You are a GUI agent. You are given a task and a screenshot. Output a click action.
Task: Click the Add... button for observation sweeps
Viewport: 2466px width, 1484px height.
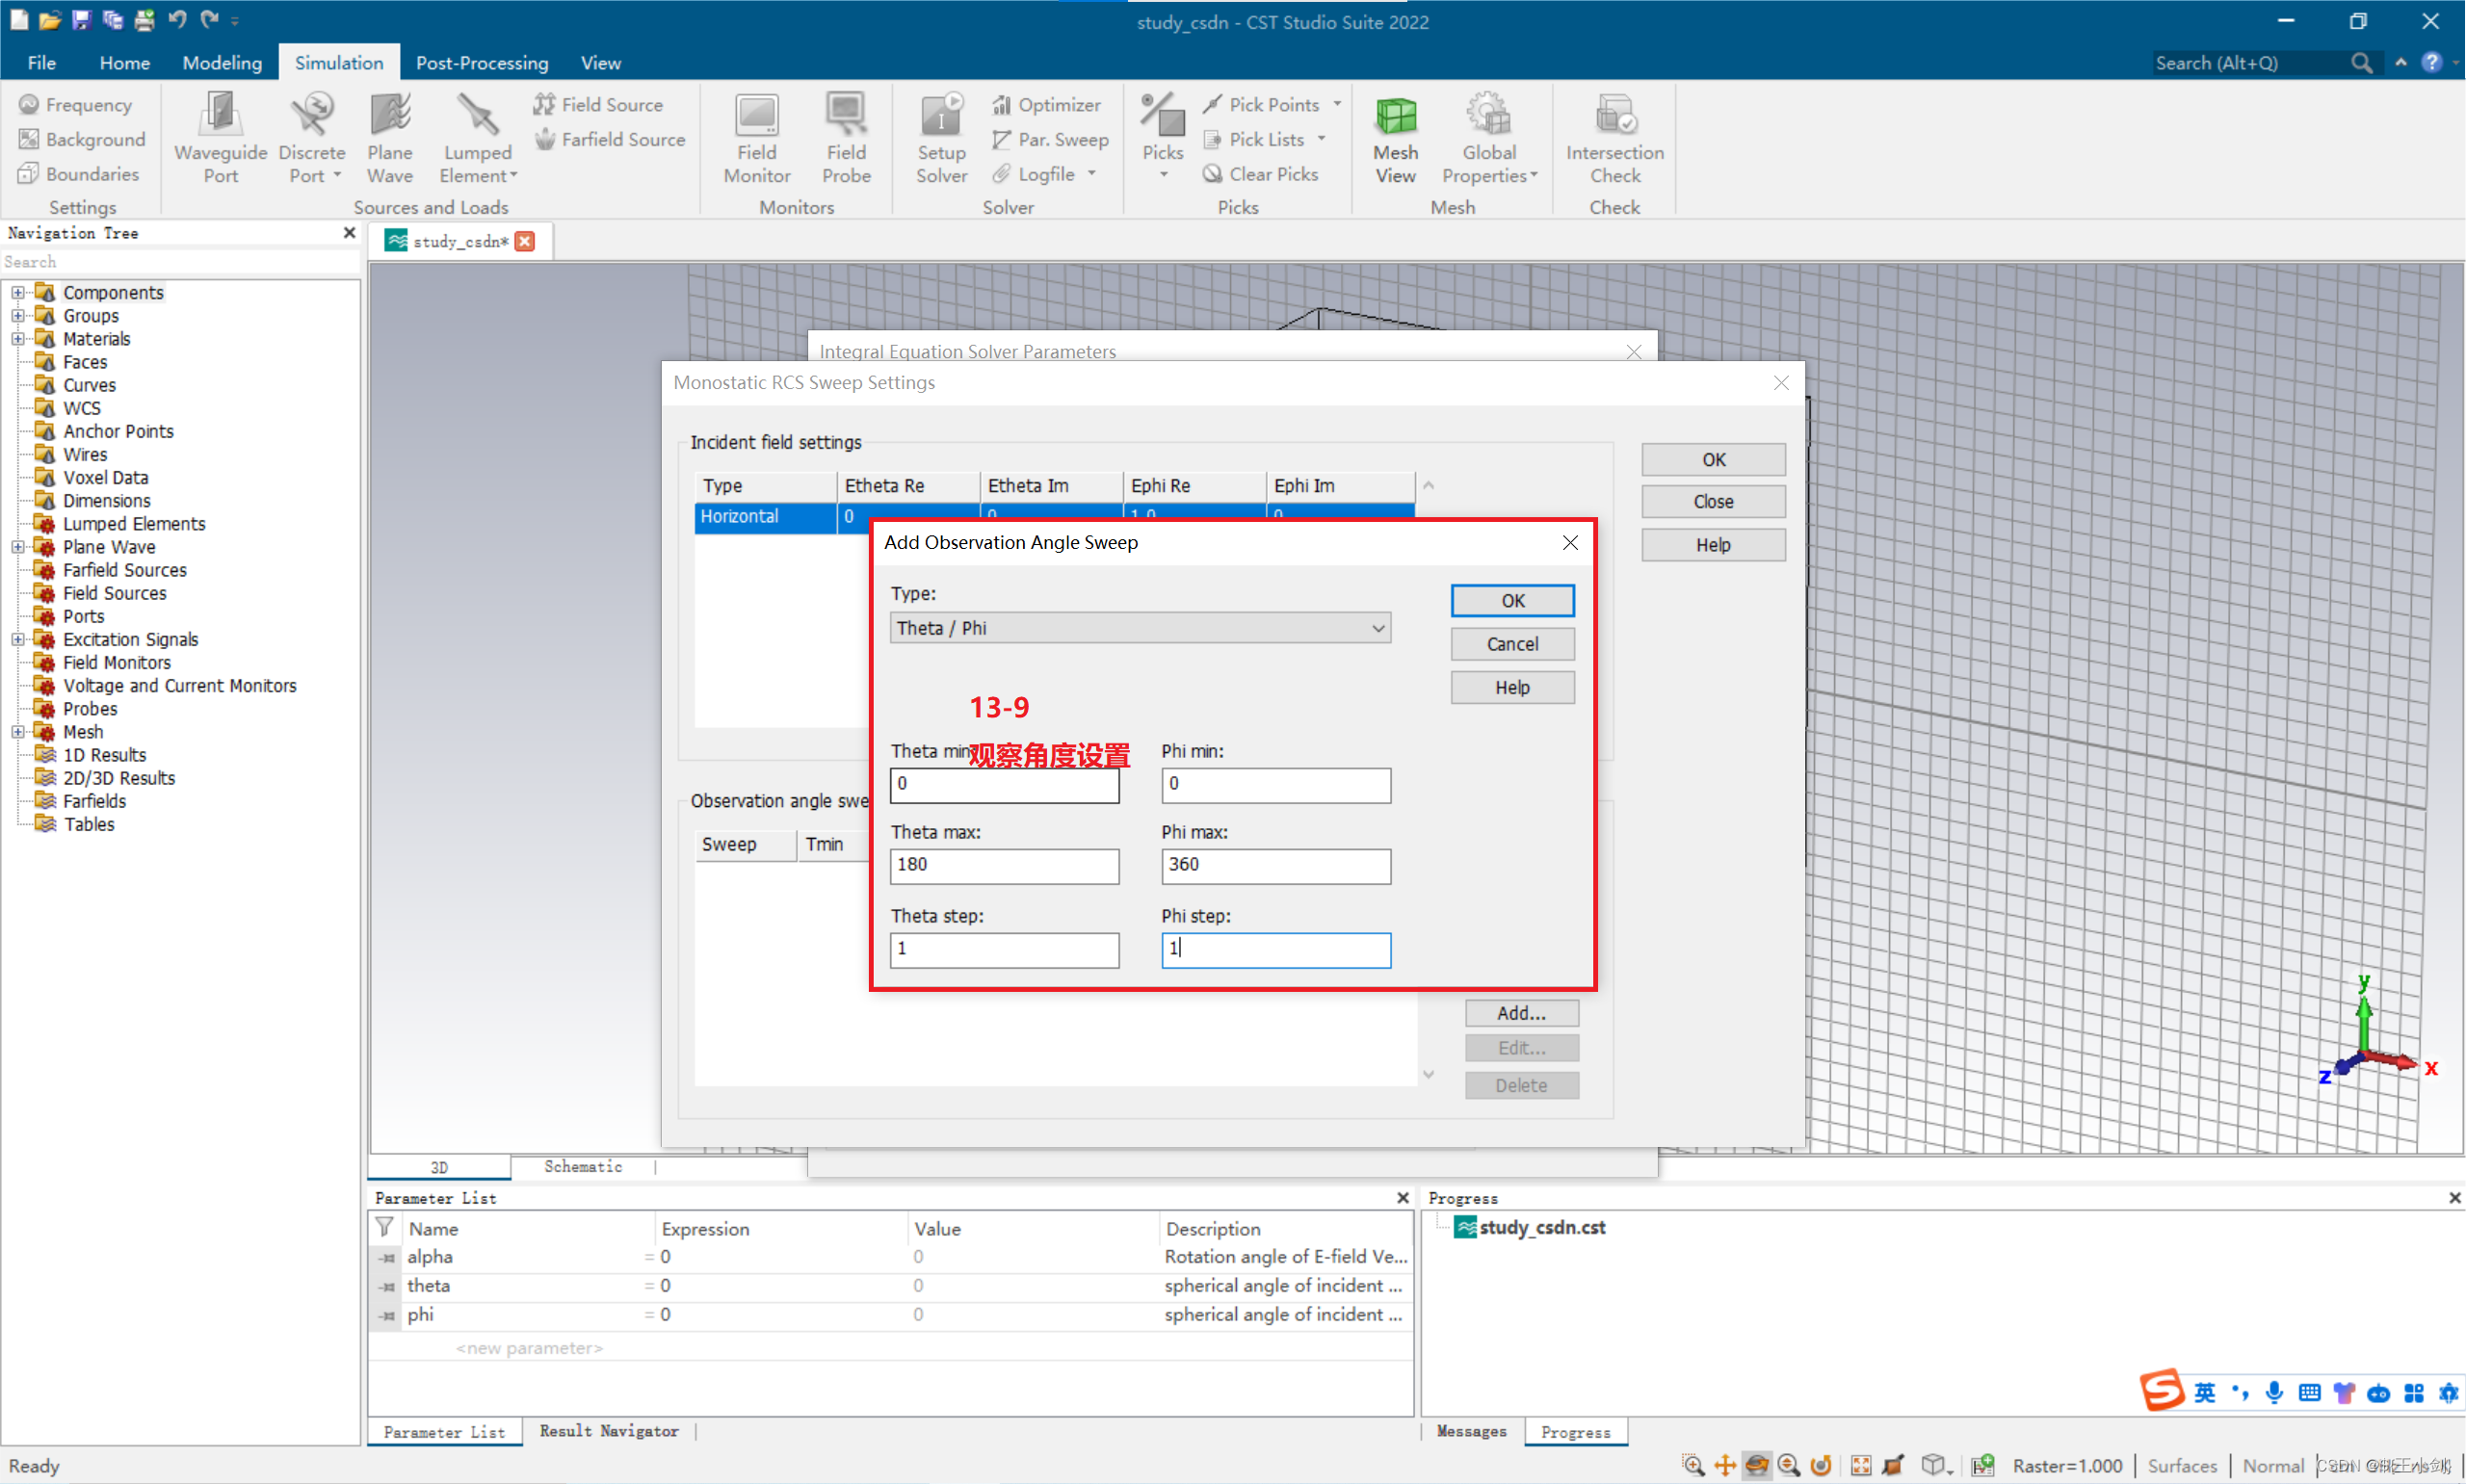pyautogui.click(x=1521, y=1013)
